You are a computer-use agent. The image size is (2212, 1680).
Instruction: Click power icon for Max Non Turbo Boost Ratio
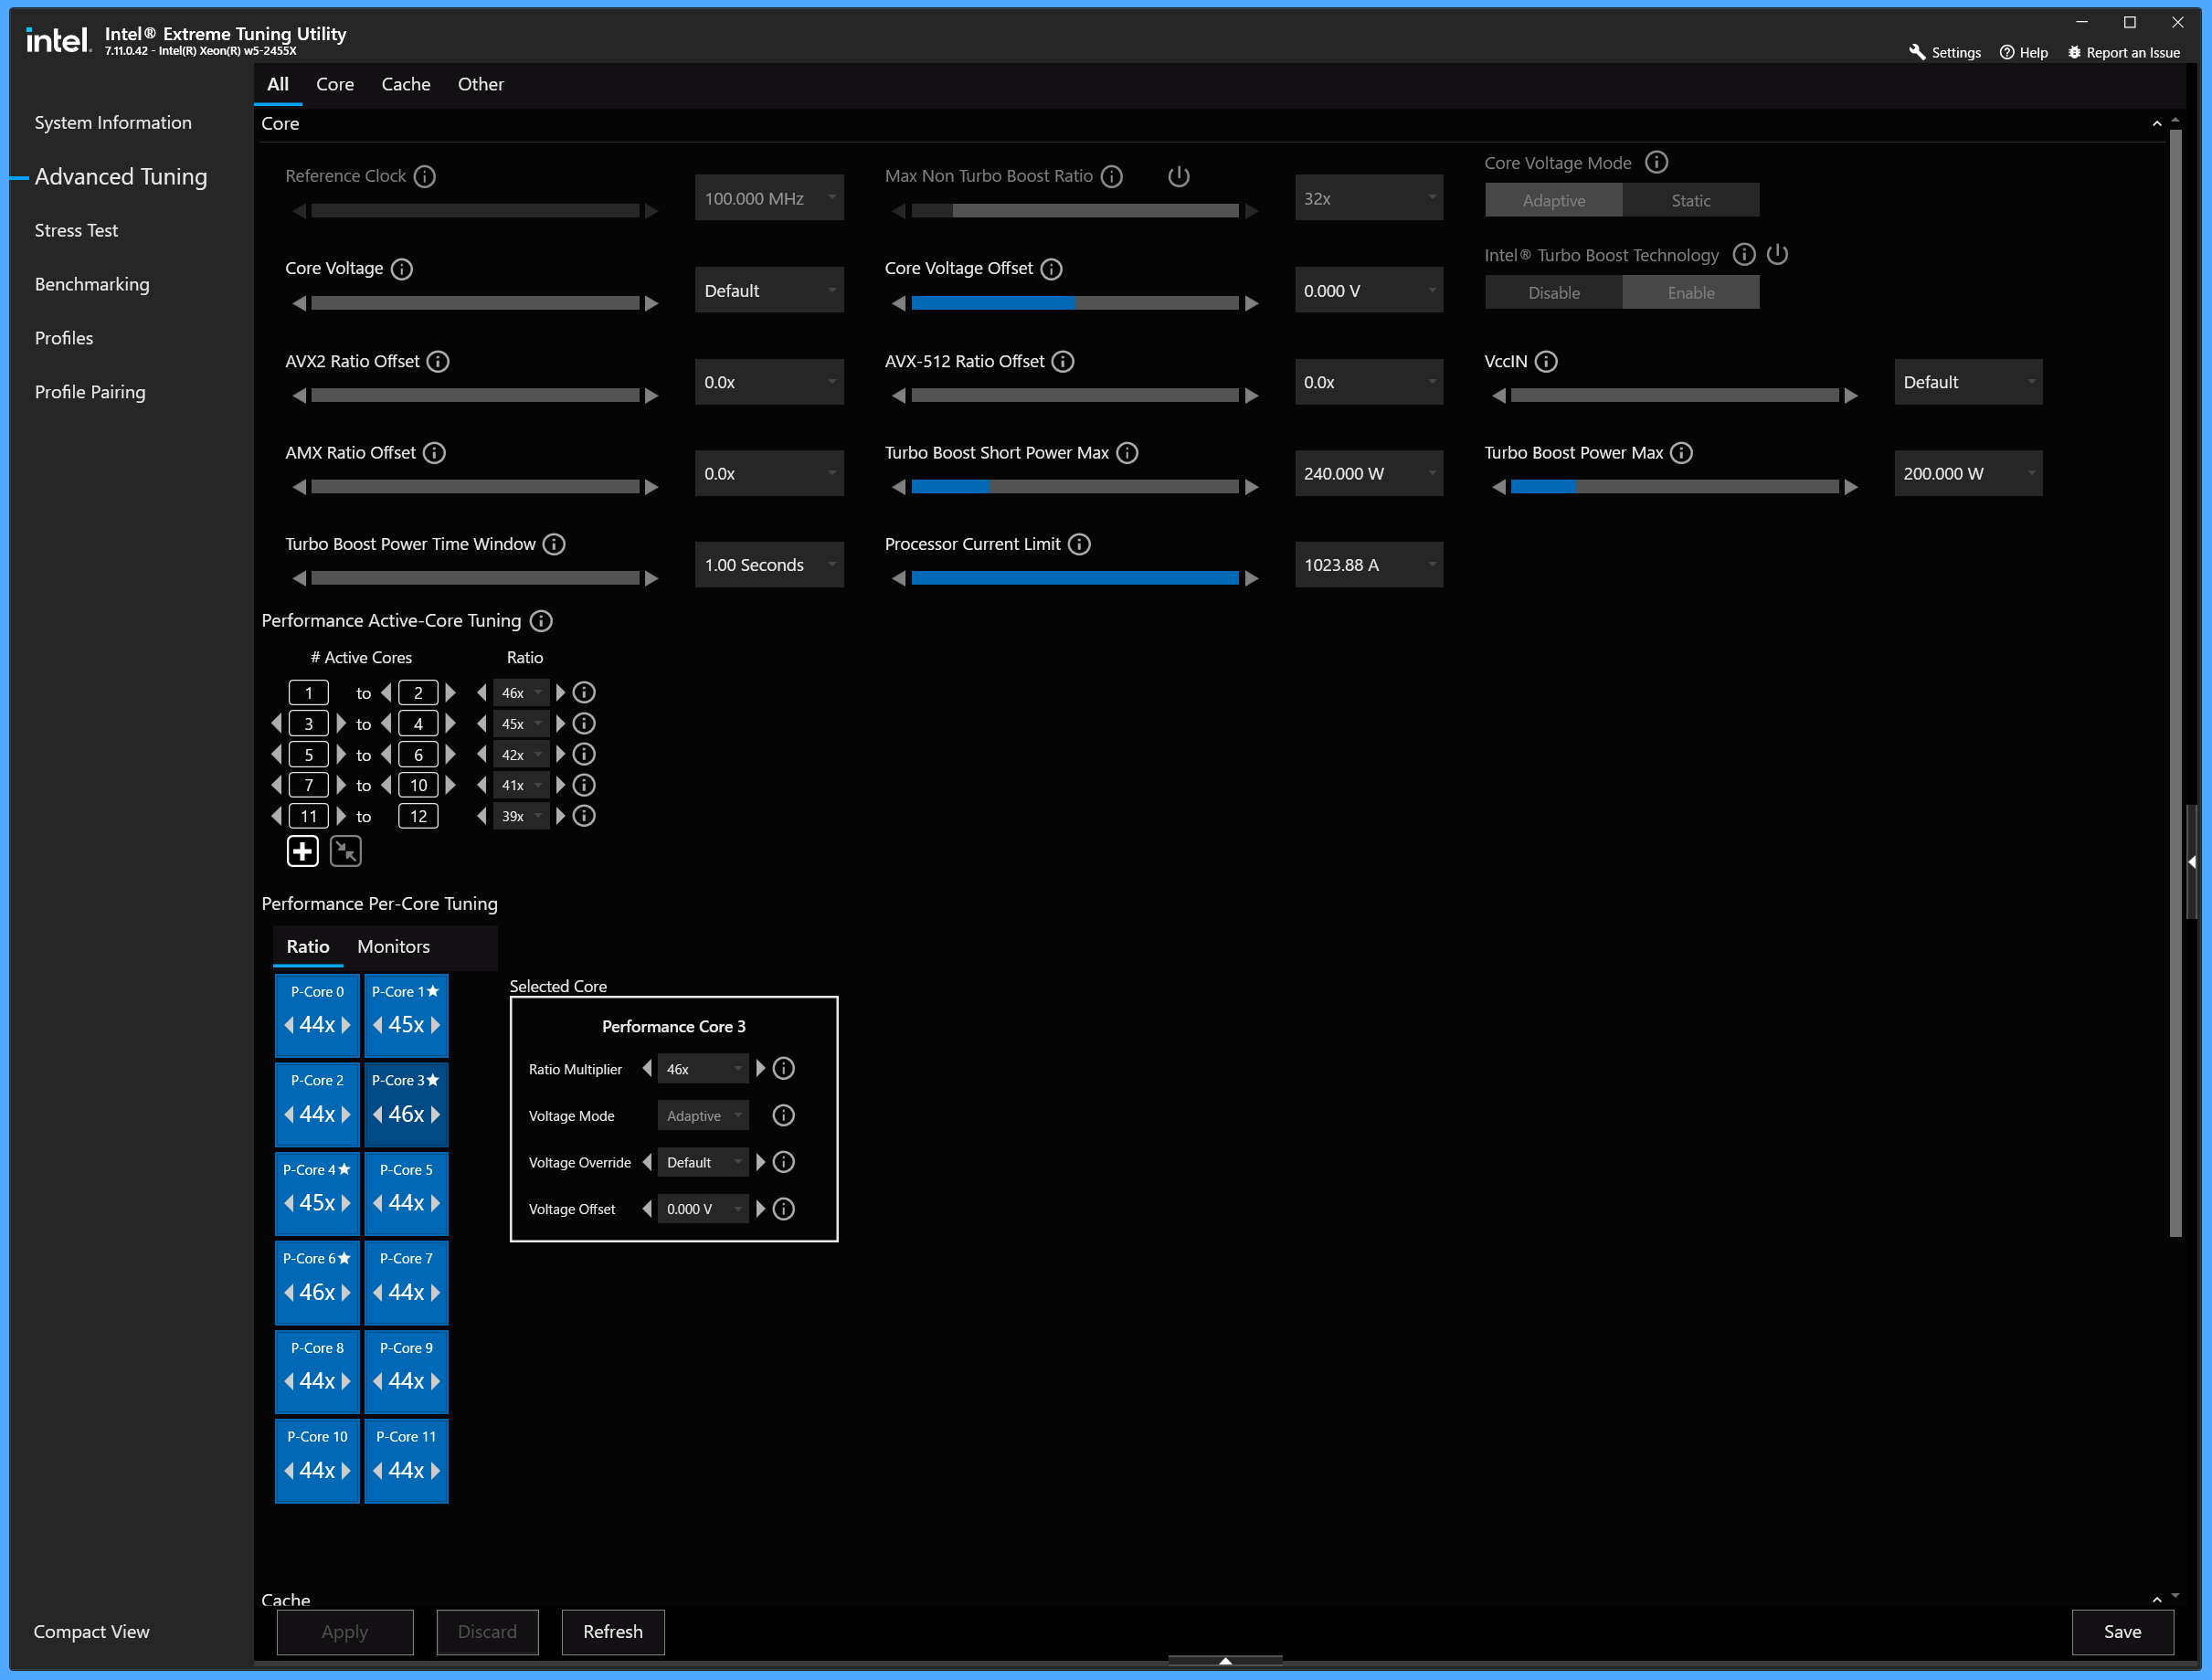tap(1179, 176)
